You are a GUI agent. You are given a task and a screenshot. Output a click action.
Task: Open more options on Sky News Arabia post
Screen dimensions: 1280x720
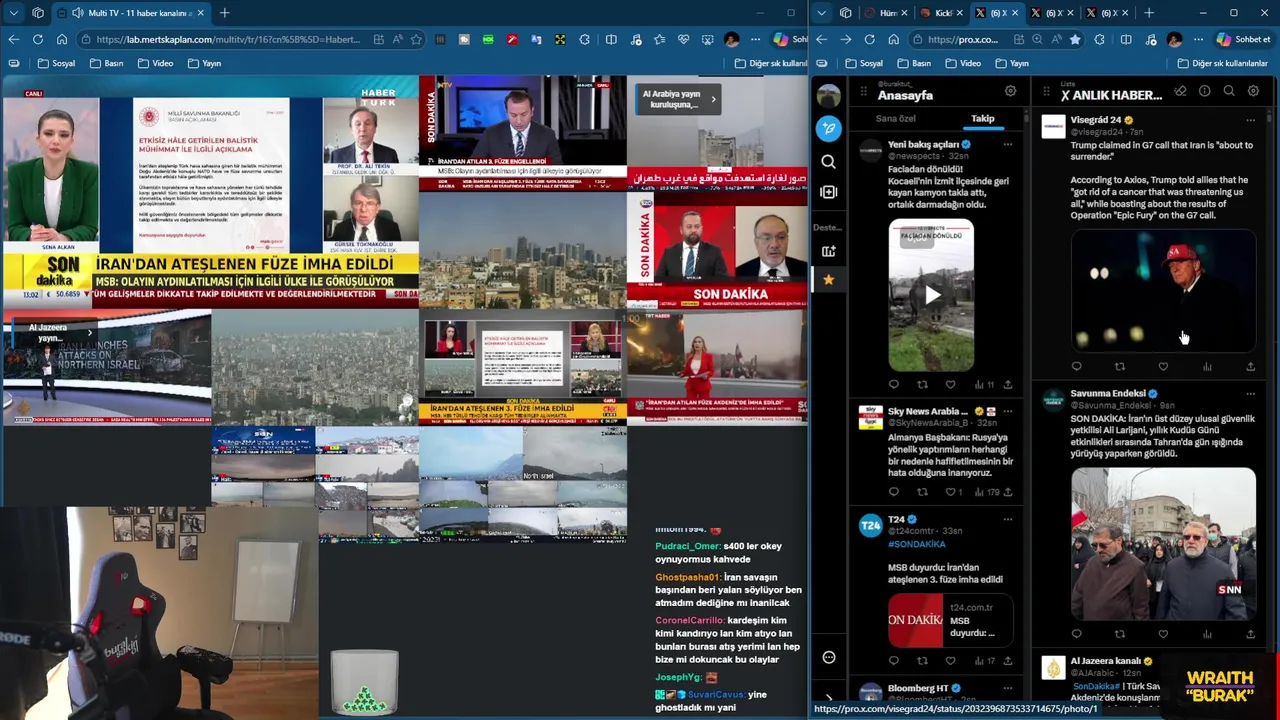pos(1007,411)
